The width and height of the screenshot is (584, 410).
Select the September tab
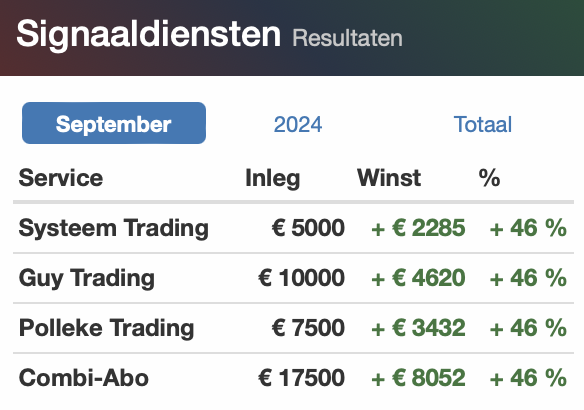(x=114, y=123)
